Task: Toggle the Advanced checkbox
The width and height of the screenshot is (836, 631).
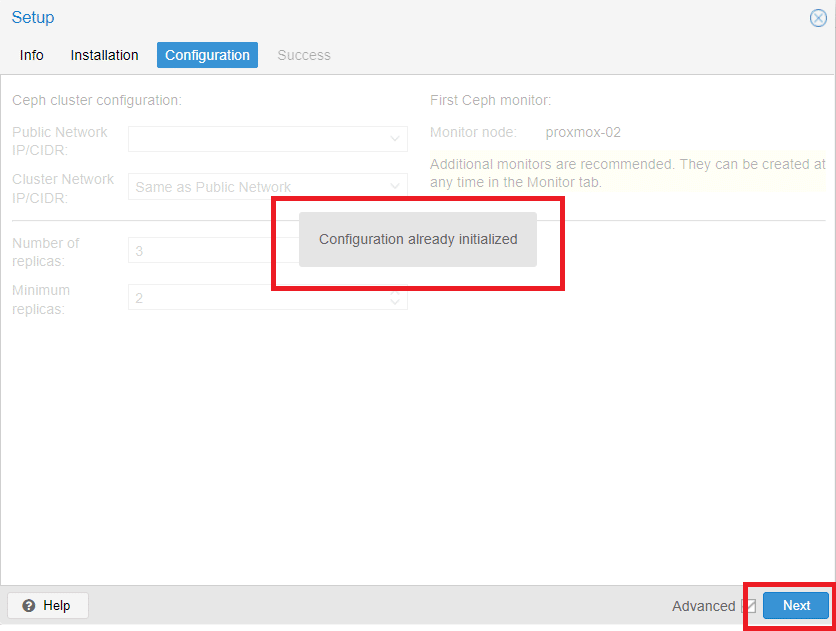Action: [x=749, y=606]
